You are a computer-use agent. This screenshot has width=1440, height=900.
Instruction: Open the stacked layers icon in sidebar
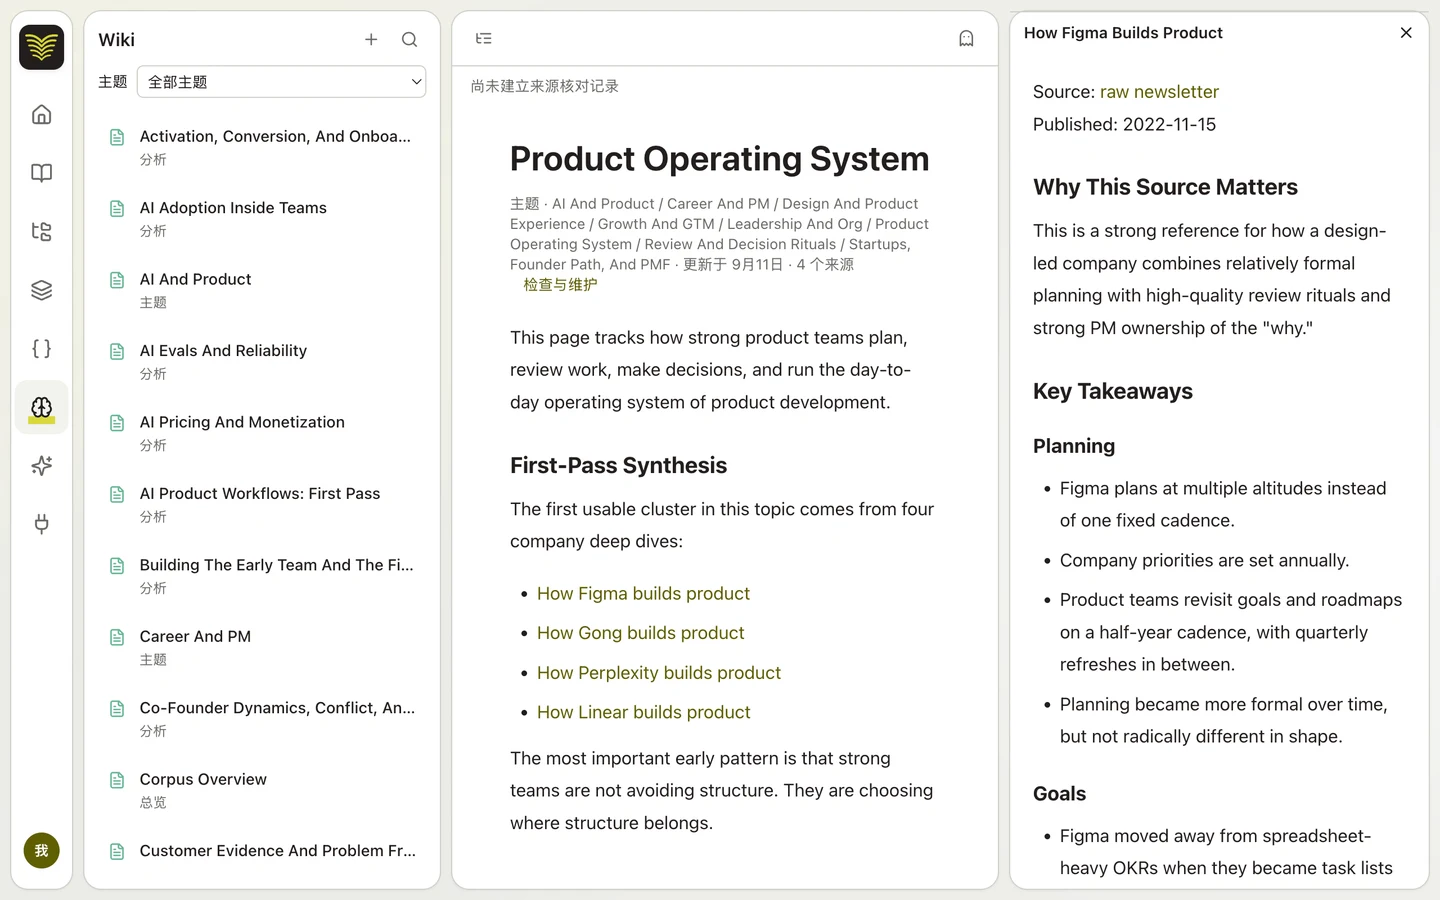(41, 290)
